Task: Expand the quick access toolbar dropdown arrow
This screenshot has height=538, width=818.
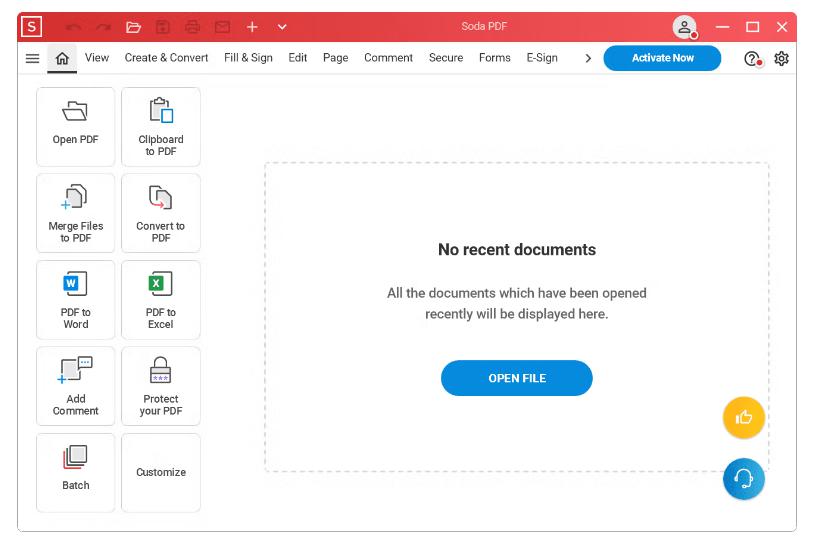Action: 282,27
